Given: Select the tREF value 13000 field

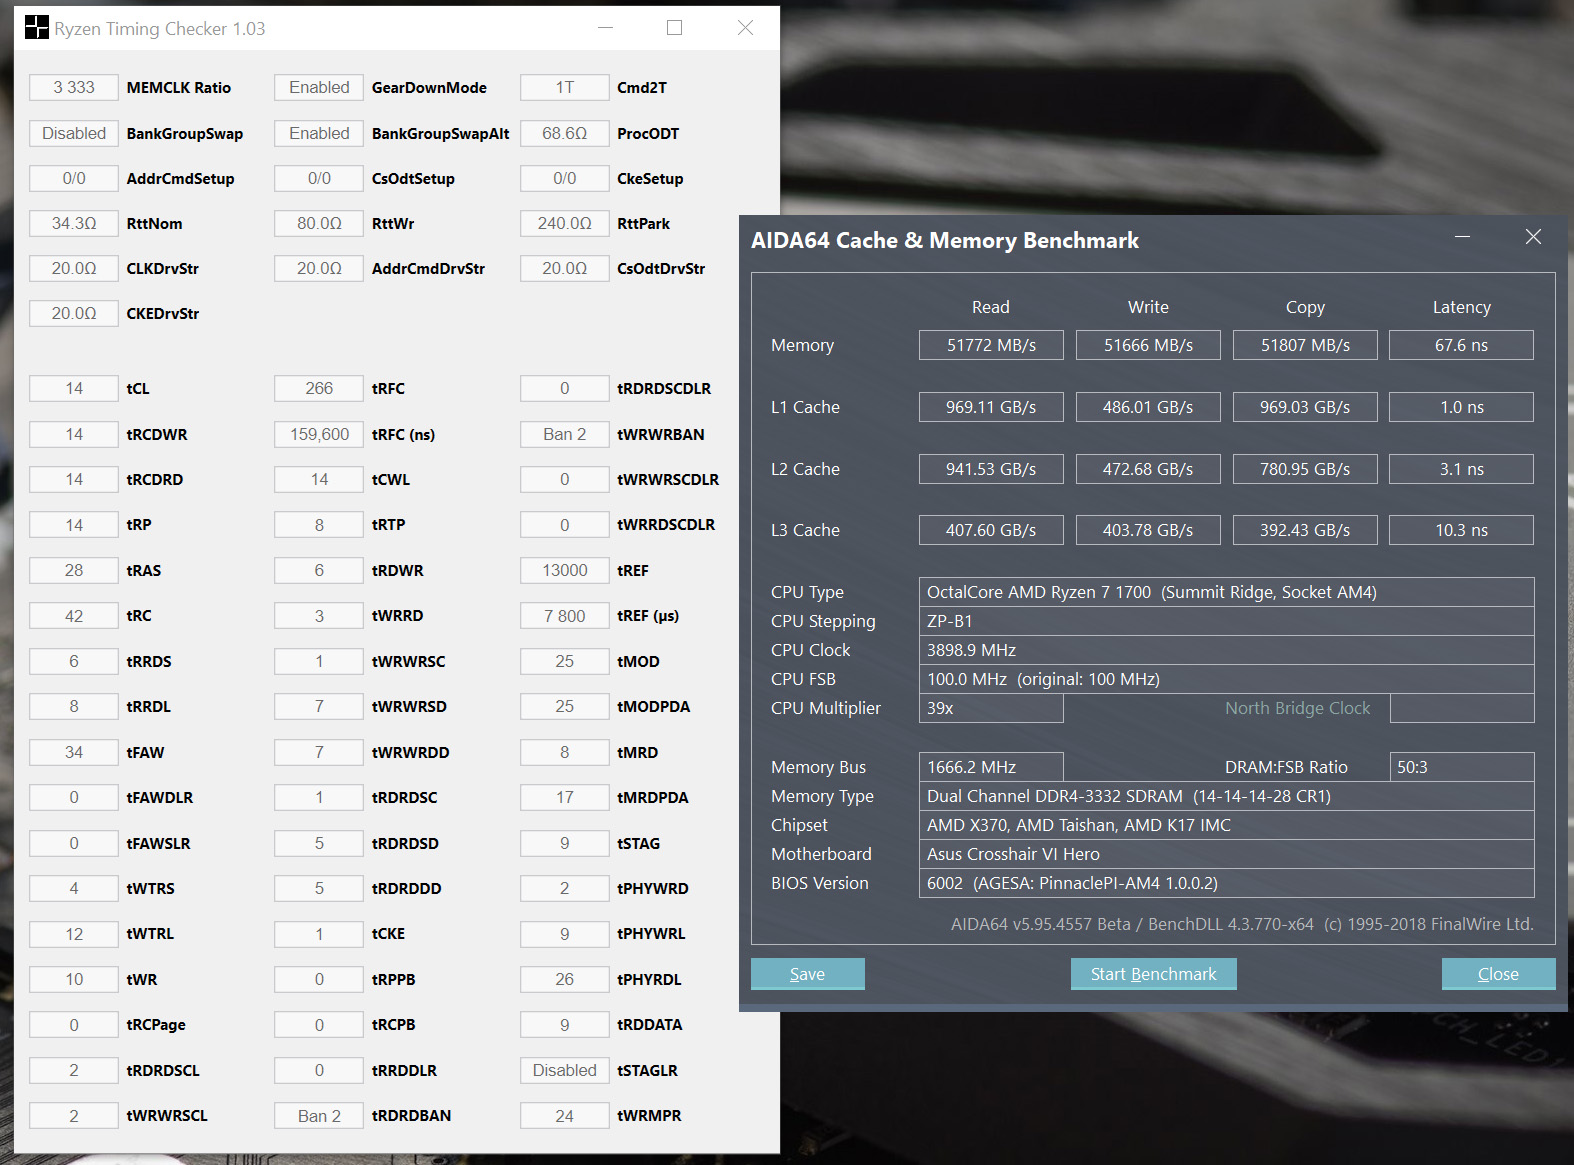Looking at the screenshot, I should (x=565, y=570).
